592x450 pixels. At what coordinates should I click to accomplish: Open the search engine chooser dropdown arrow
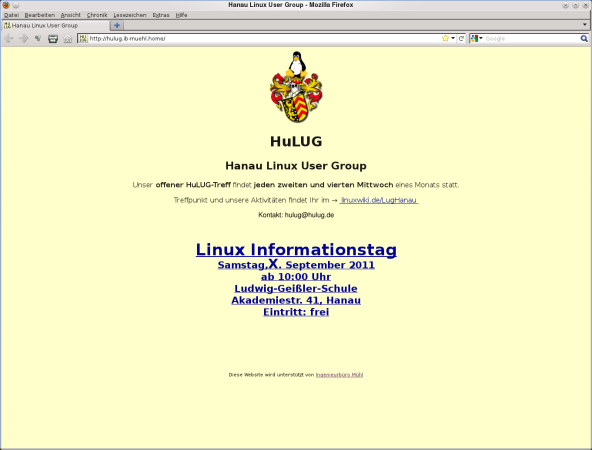[x=481, y=39]
